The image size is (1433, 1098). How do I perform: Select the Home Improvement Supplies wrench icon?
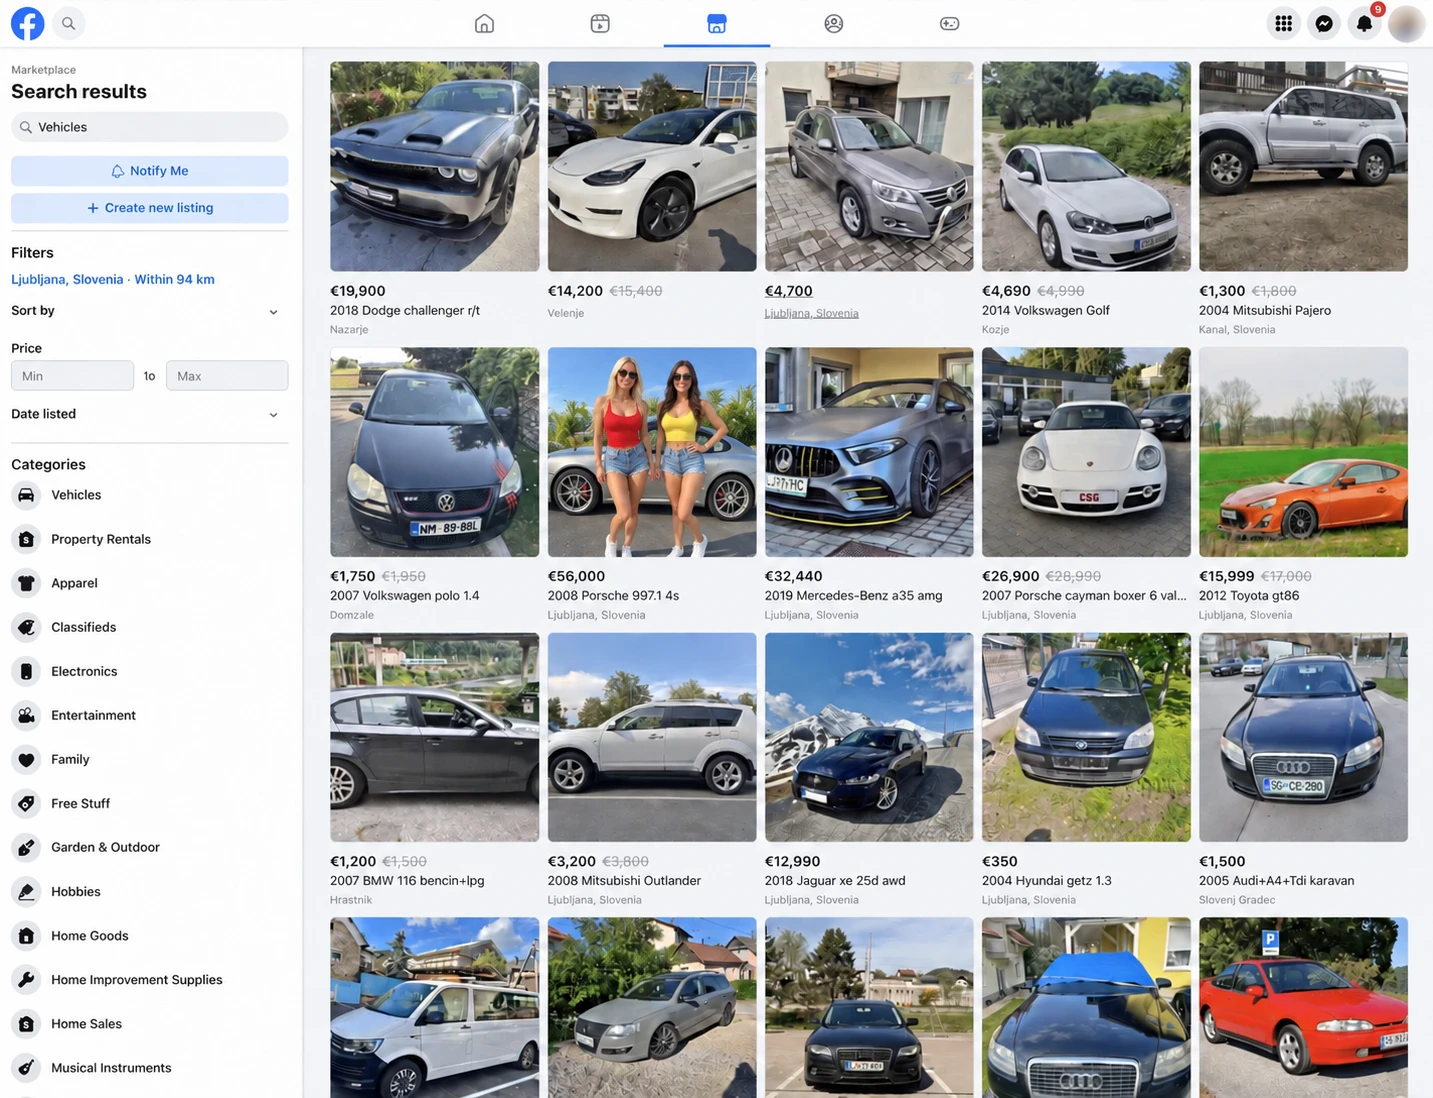click(x=27, y=979)
